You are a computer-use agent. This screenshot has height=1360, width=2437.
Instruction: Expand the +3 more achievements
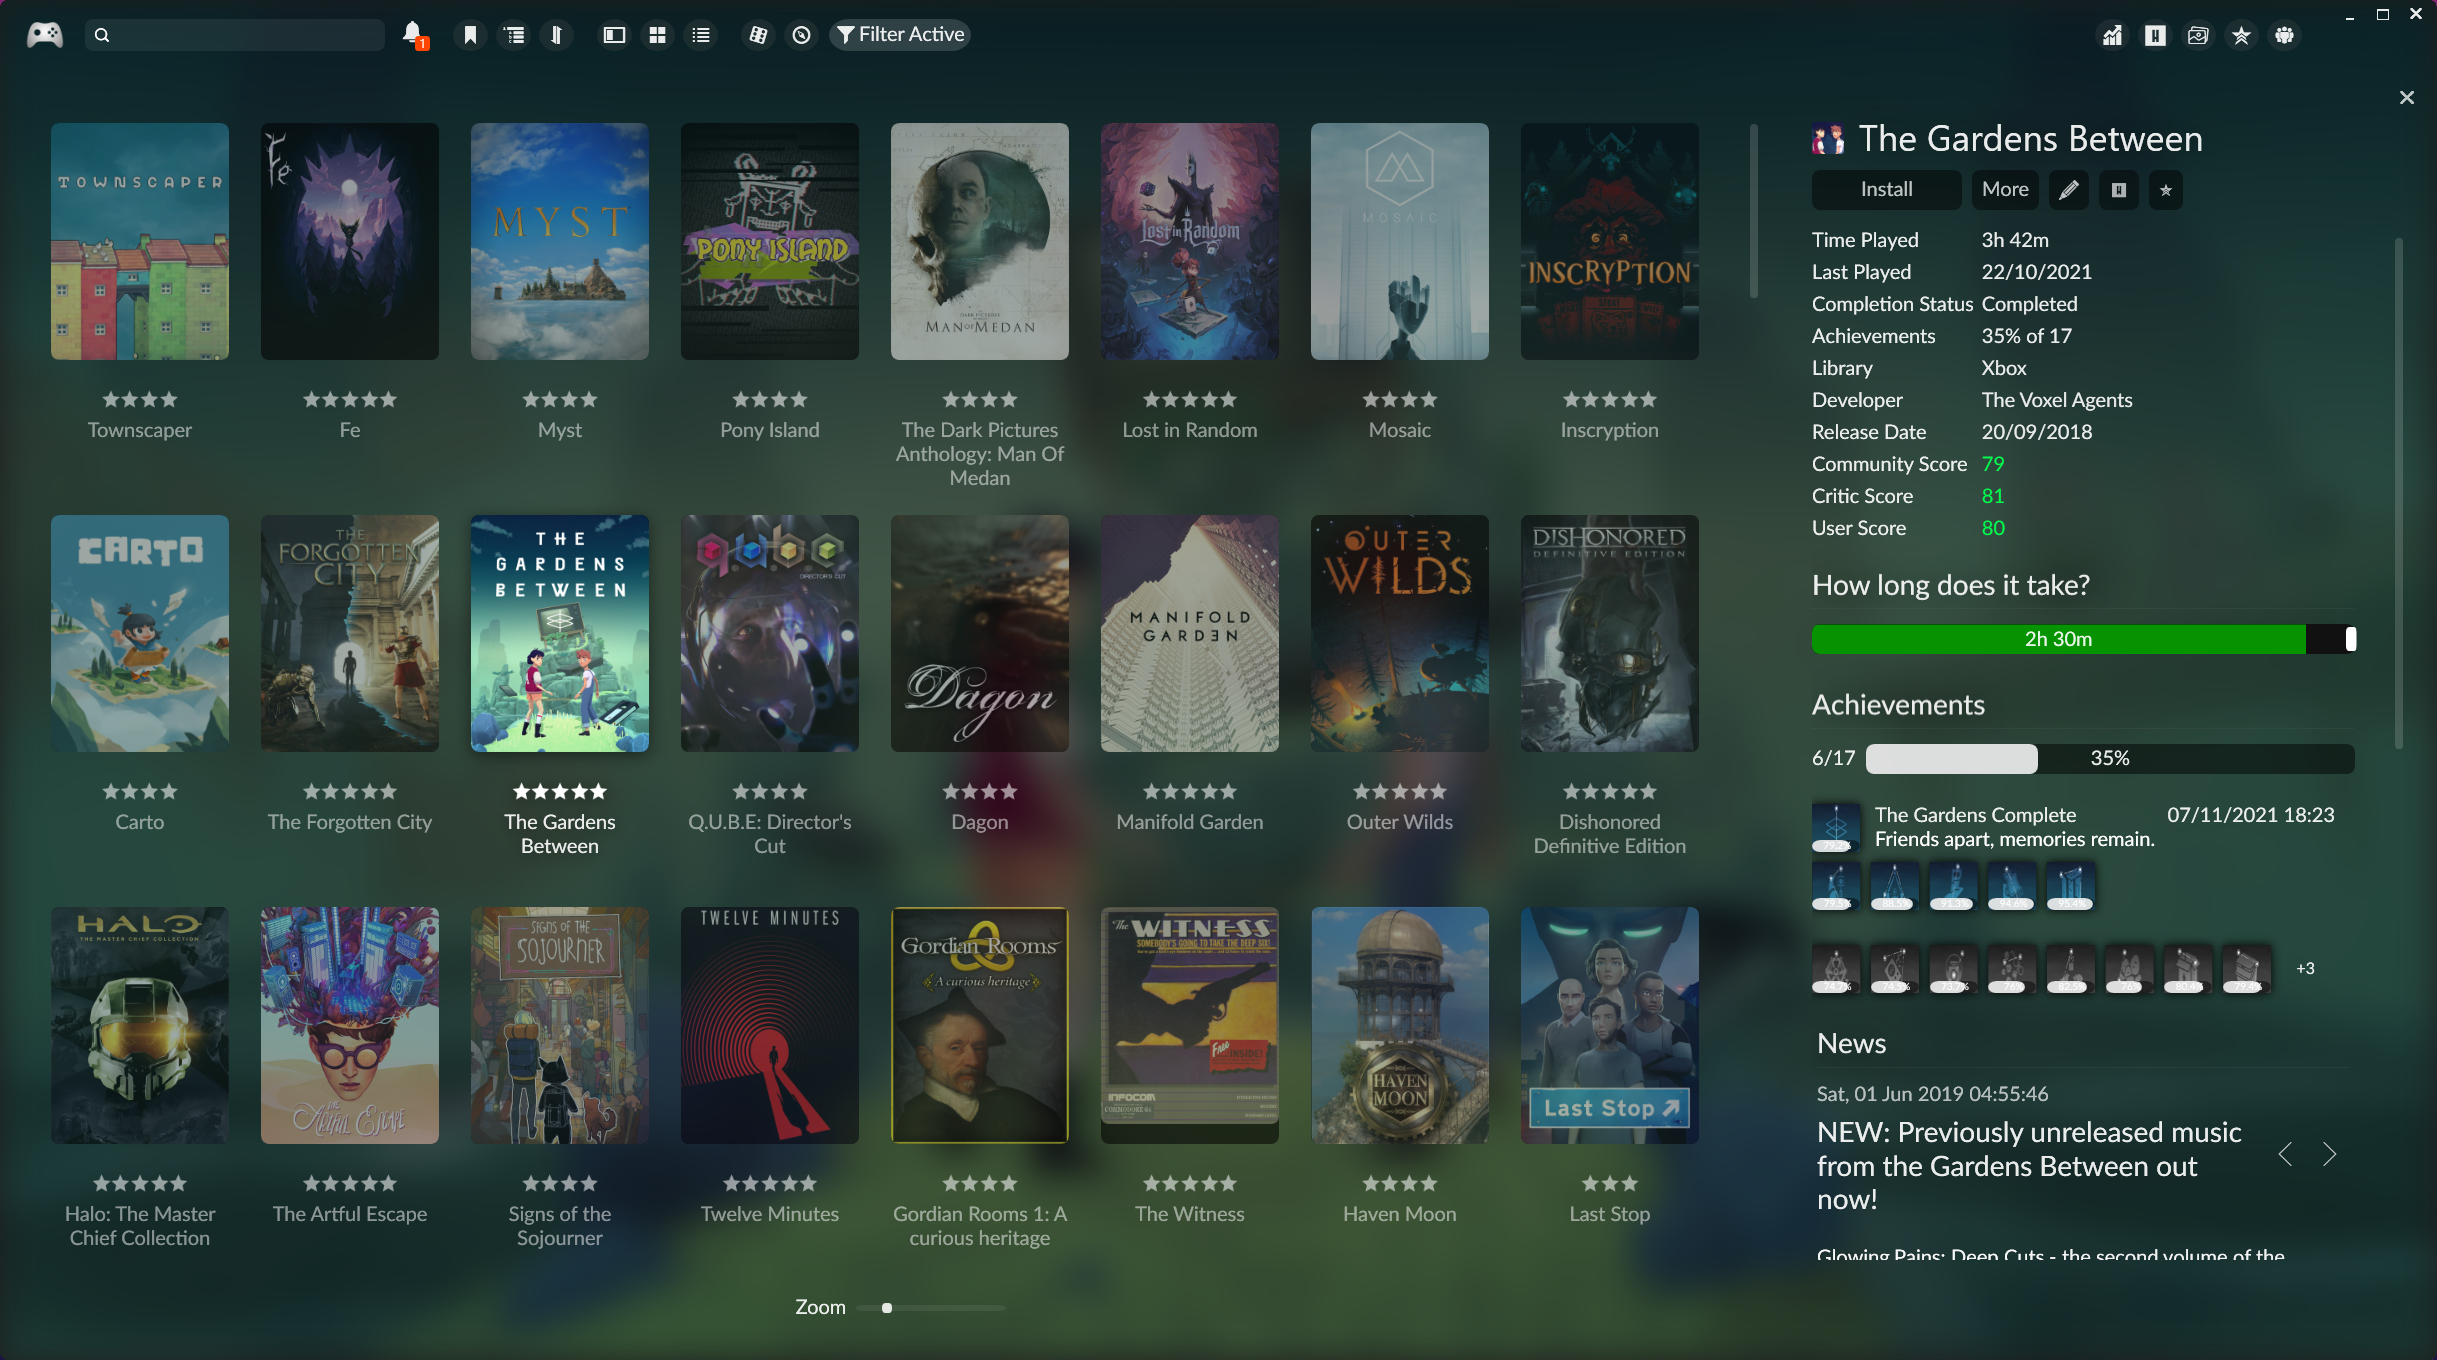coord(2305,968)
